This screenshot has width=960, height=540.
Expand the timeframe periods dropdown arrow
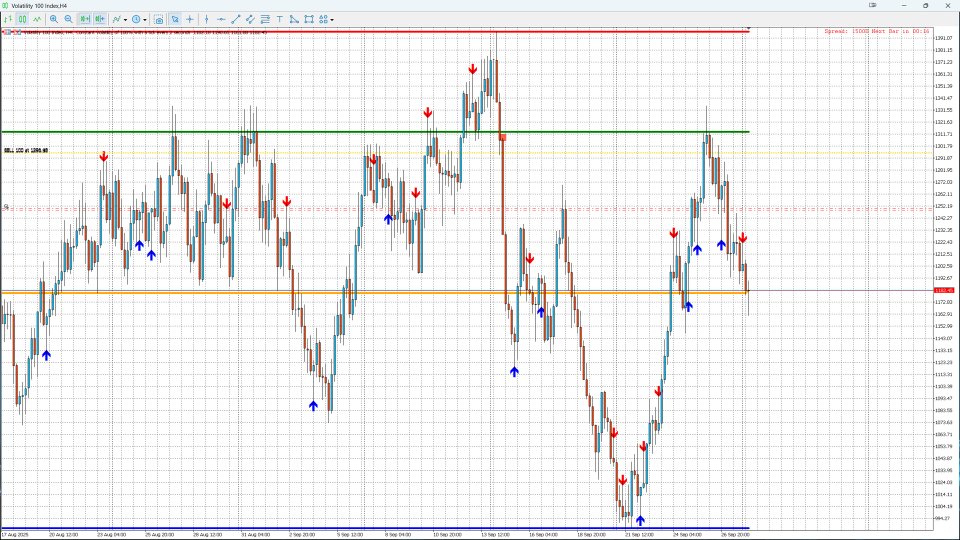pos(144,20)
